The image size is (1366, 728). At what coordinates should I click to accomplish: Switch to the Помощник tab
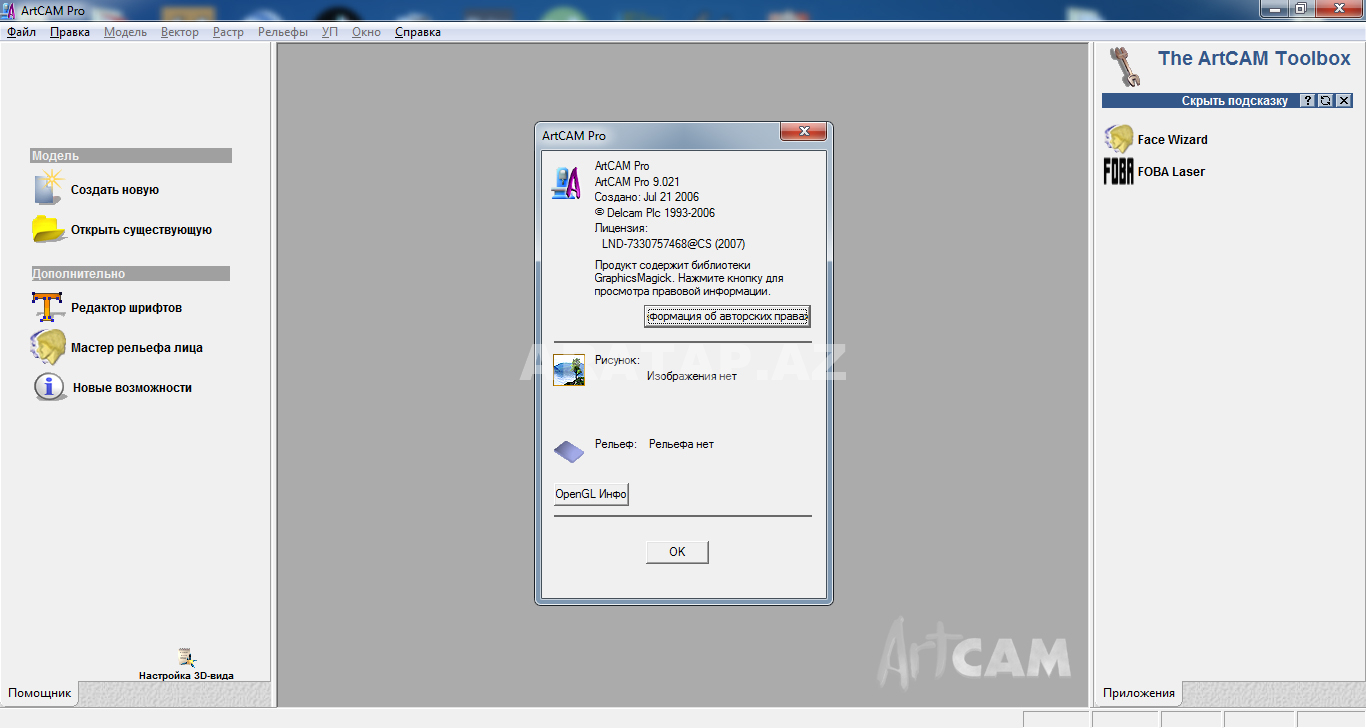point(40,693)
